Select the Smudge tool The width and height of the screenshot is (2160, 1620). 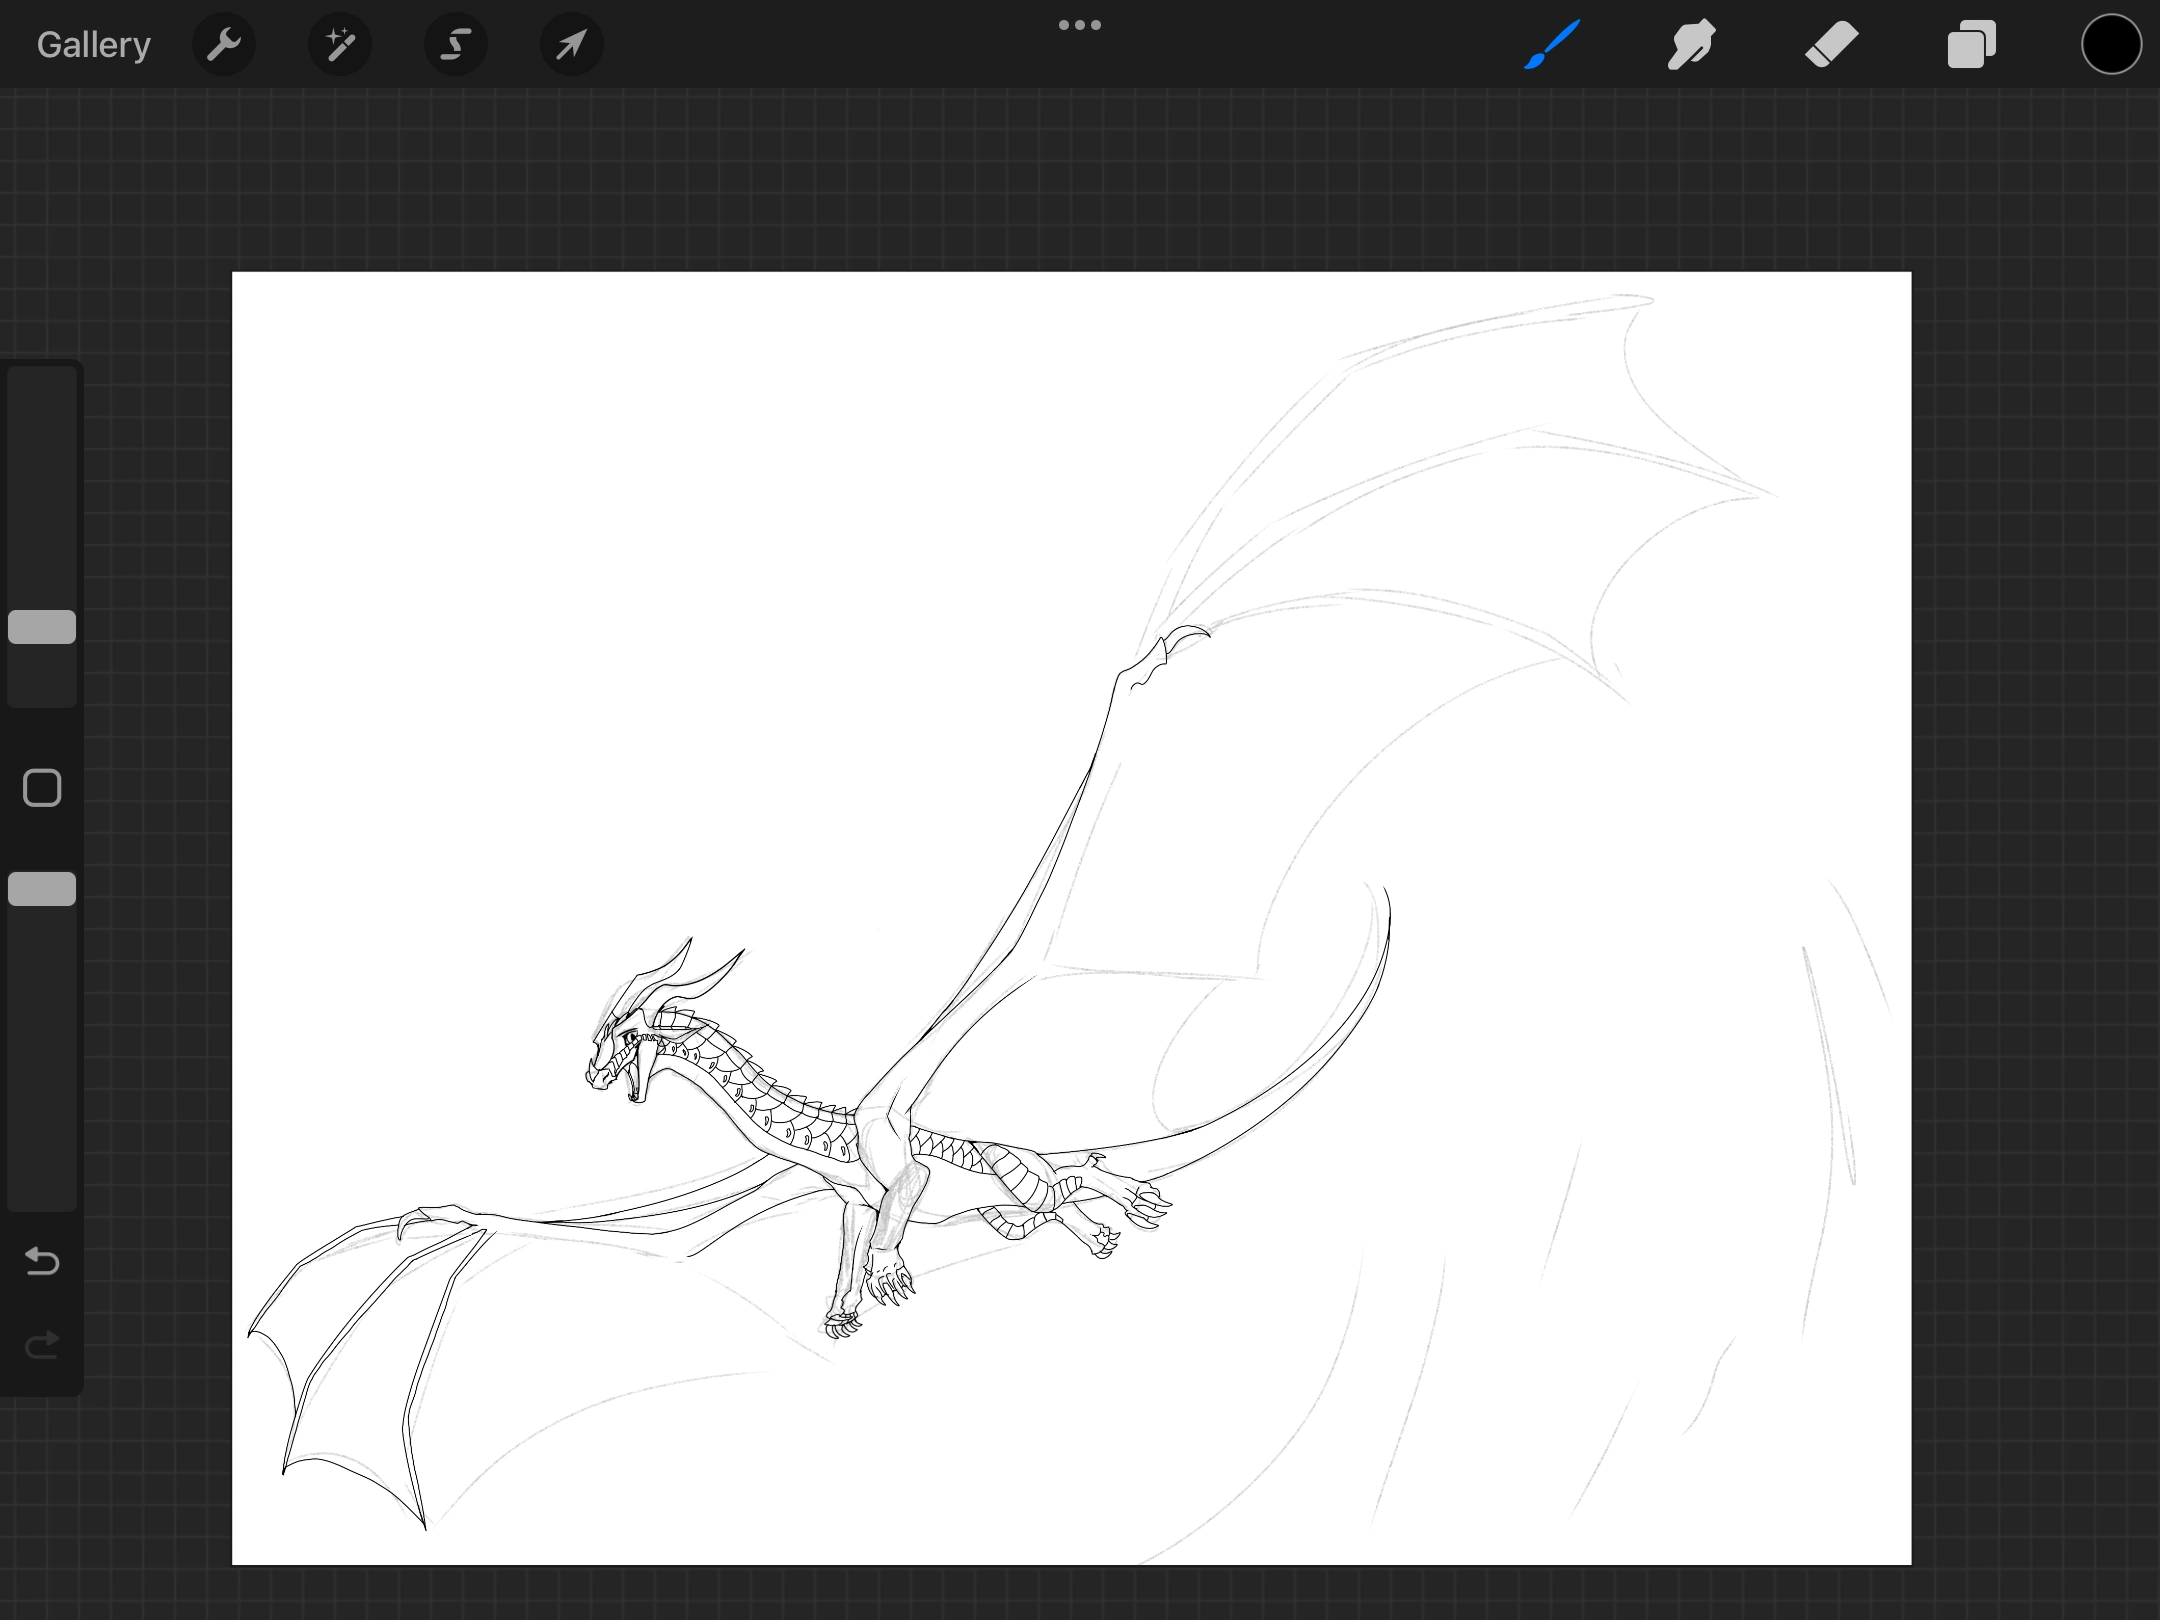(1691, 45)
